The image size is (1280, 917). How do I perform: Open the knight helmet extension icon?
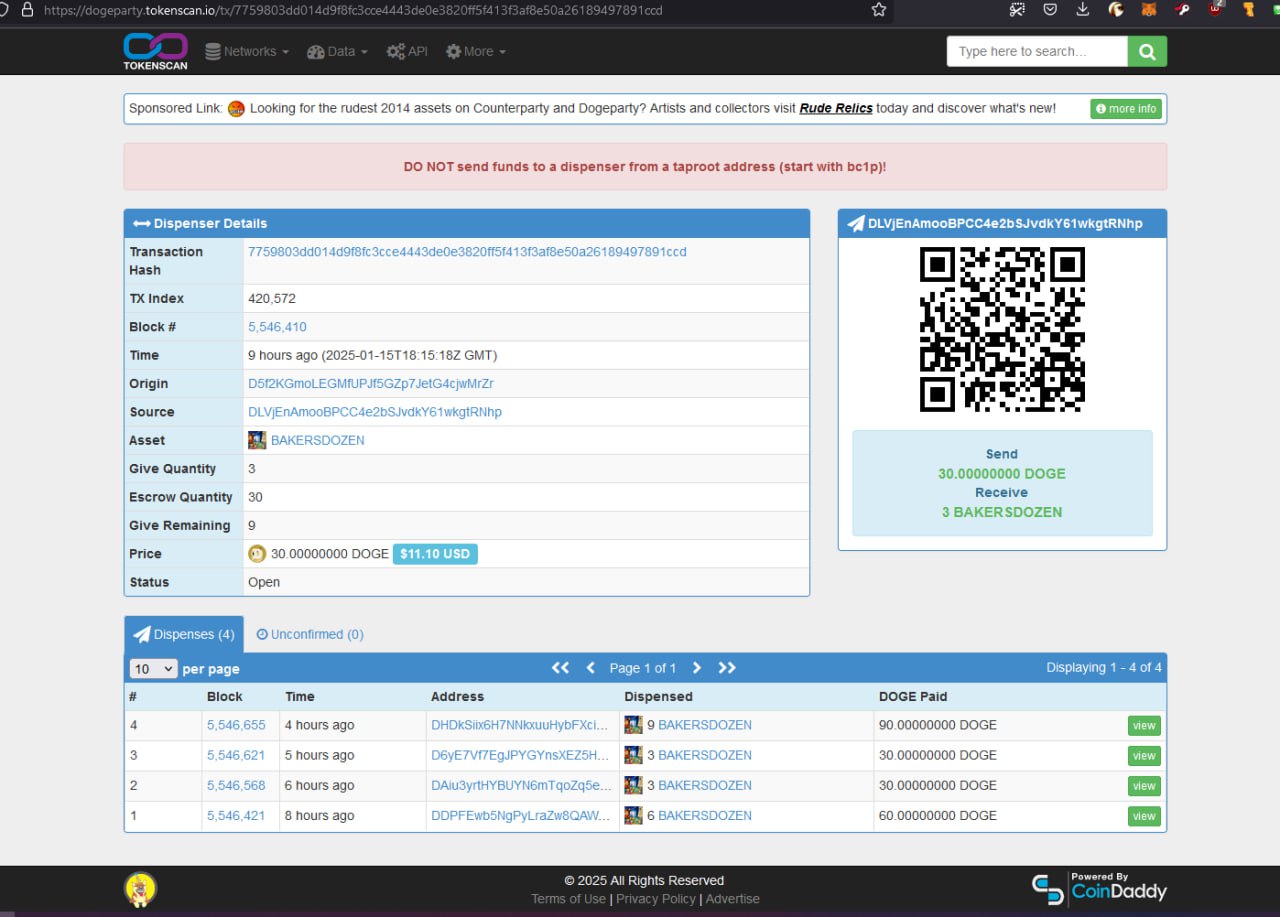pyautogui.click(x=1116, y=9)
